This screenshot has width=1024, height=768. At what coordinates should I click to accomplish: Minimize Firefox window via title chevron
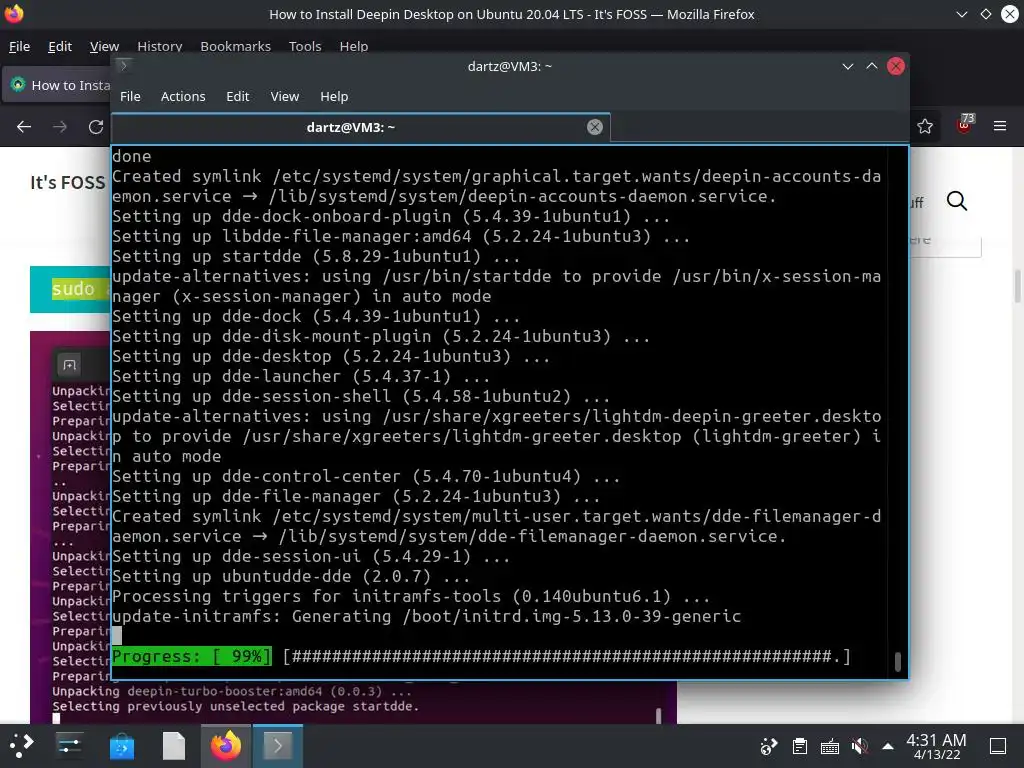[961, 14]
